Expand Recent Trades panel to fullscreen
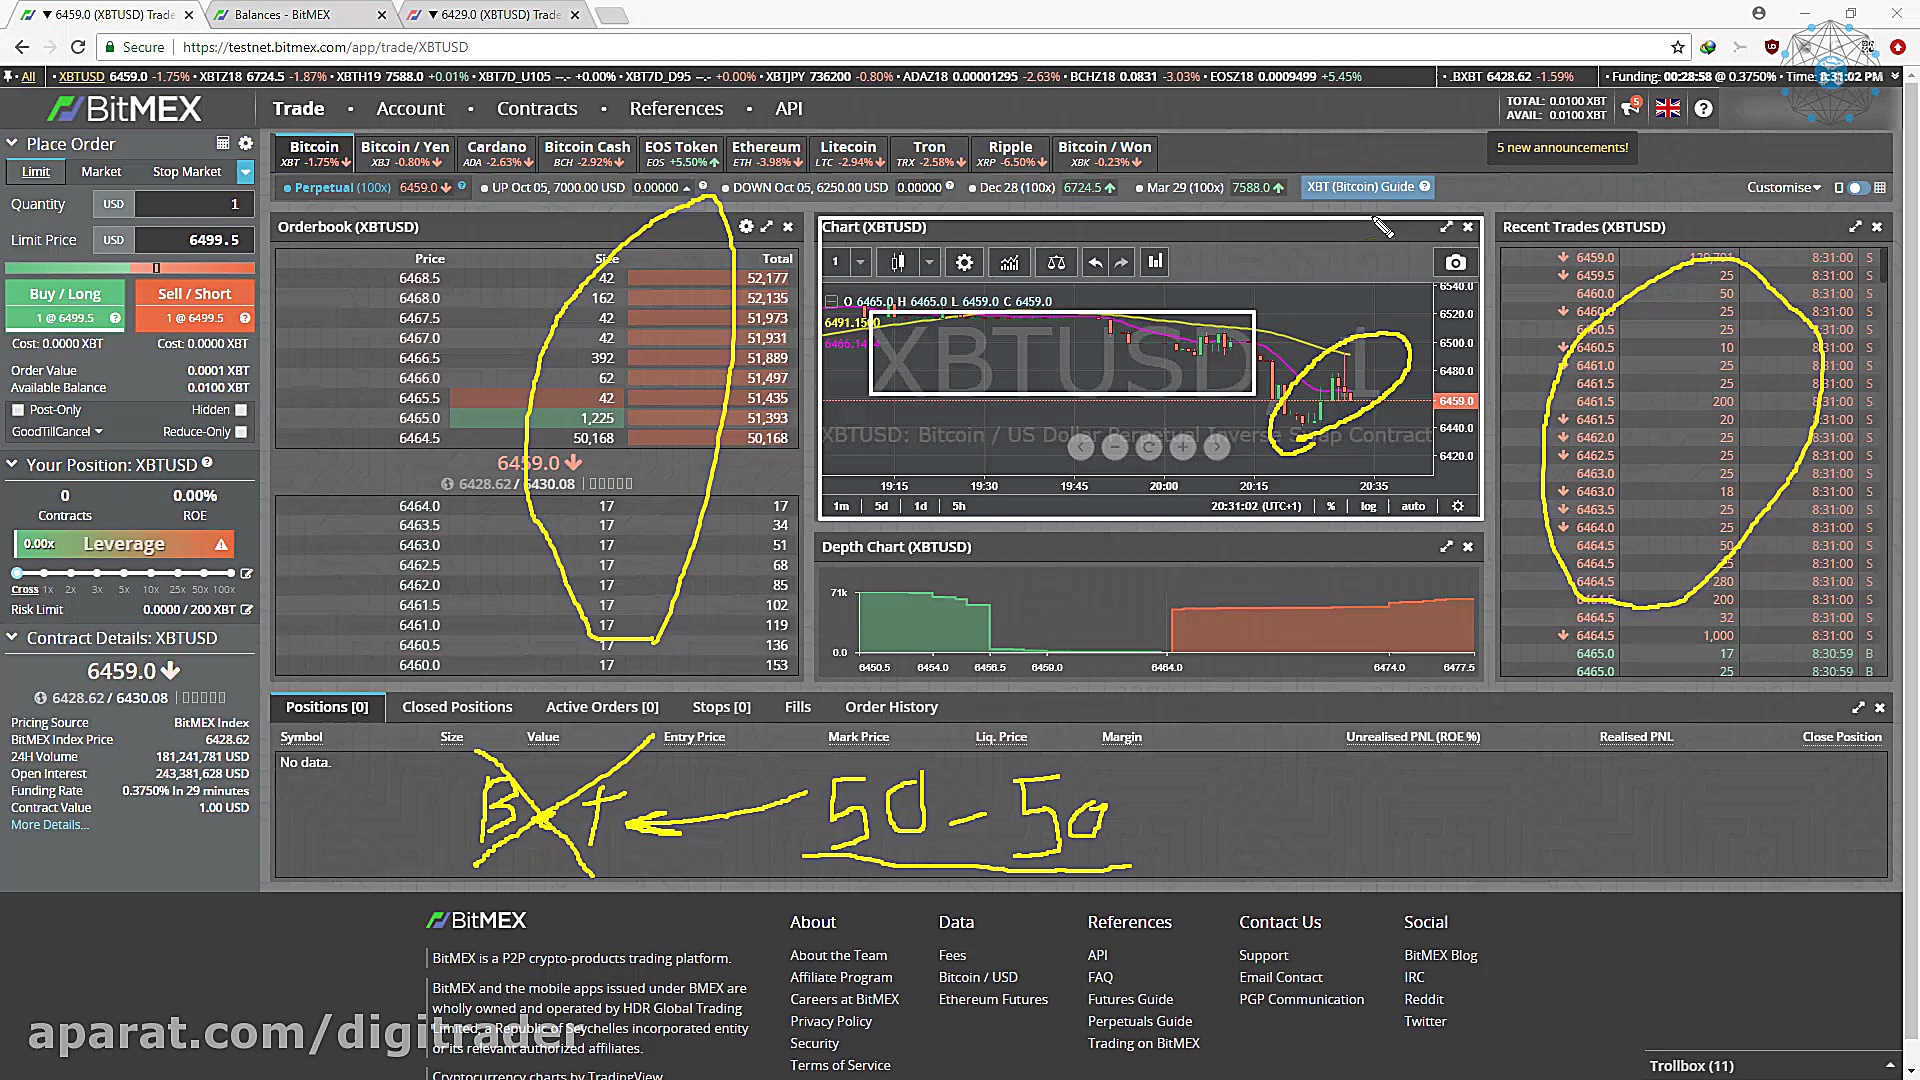This screenshot has height=1080, width=1920. click(x=1855, y=227)
